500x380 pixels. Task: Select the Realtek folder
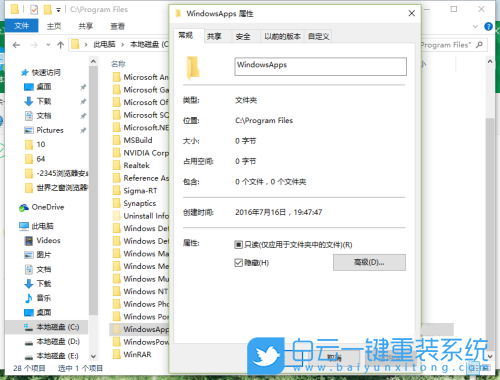[137, 165]
